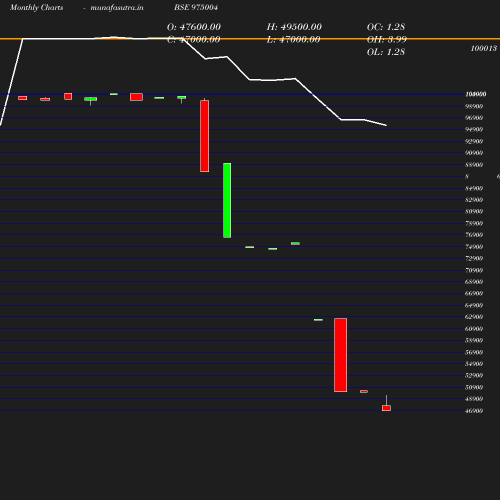This screenshot has width=500, height=500.
Task: Select the open value "O: 47600.00"
Action: point(194,27)
